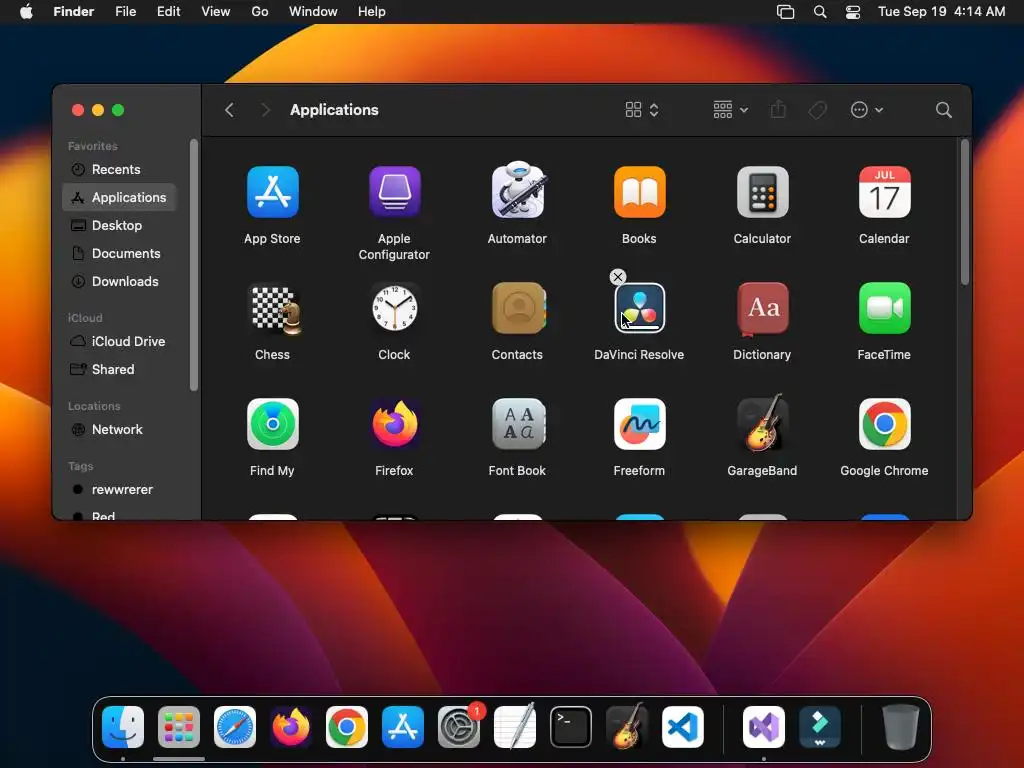Open the Apple menu
This screenshot has width=1024, height=768.
click(x=26, y=12)
